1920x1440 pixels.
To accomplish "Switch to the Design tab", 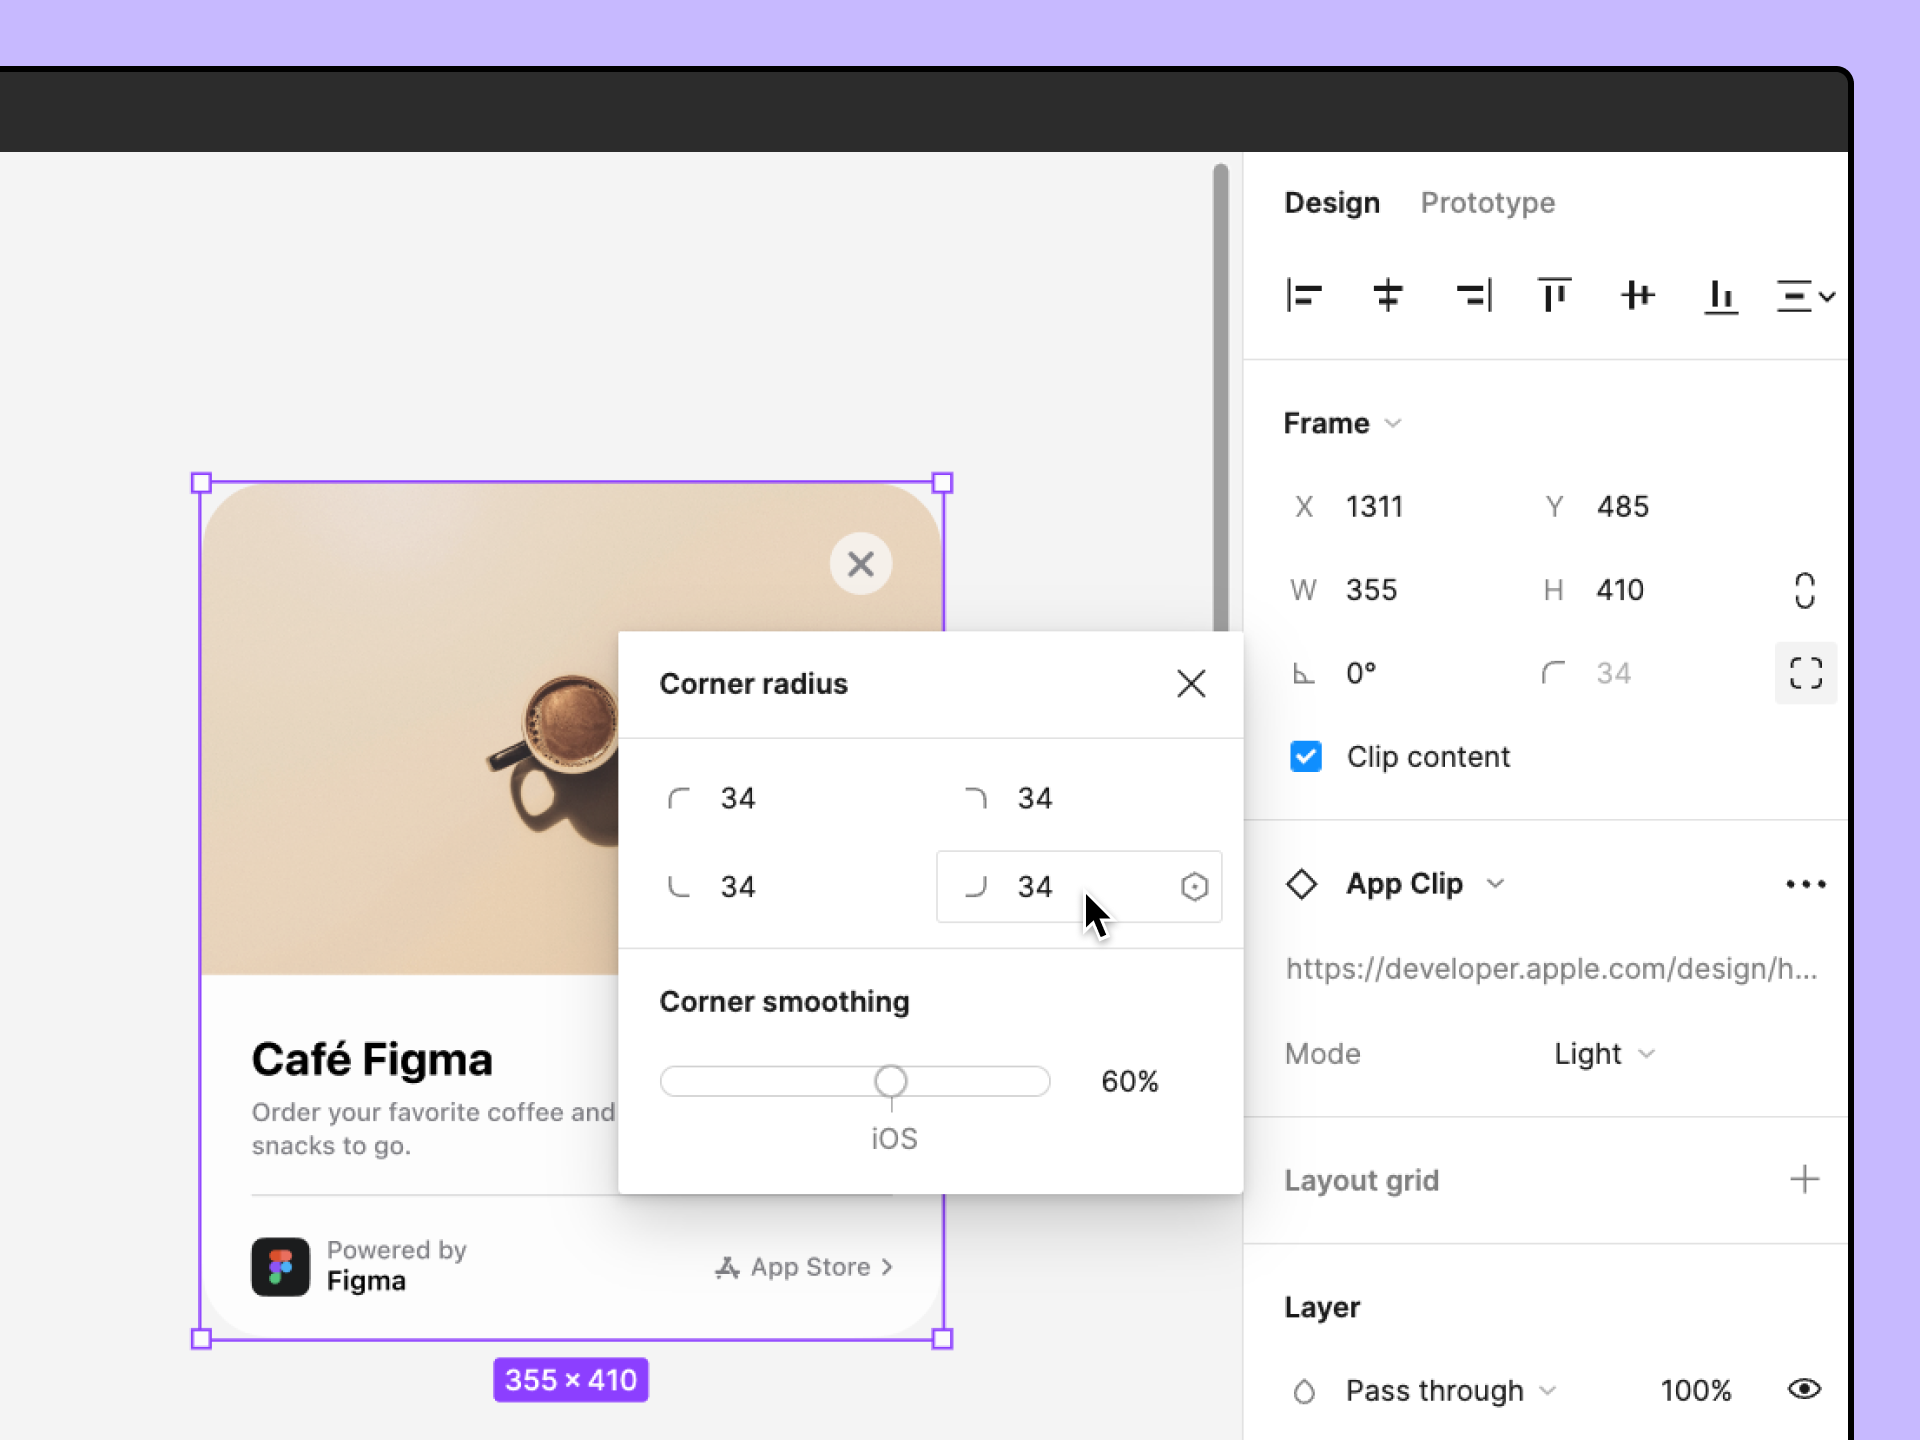I will [1330, 201].
